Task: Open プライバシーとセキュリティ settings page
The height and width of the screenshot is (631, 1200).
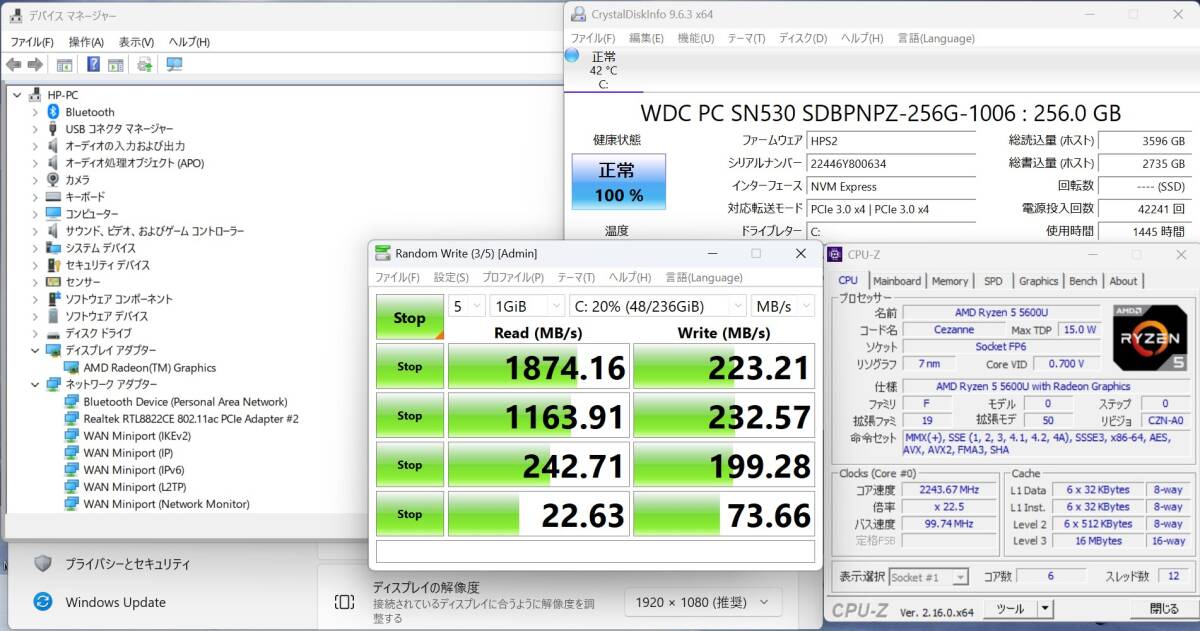Action: coord(128,564)
